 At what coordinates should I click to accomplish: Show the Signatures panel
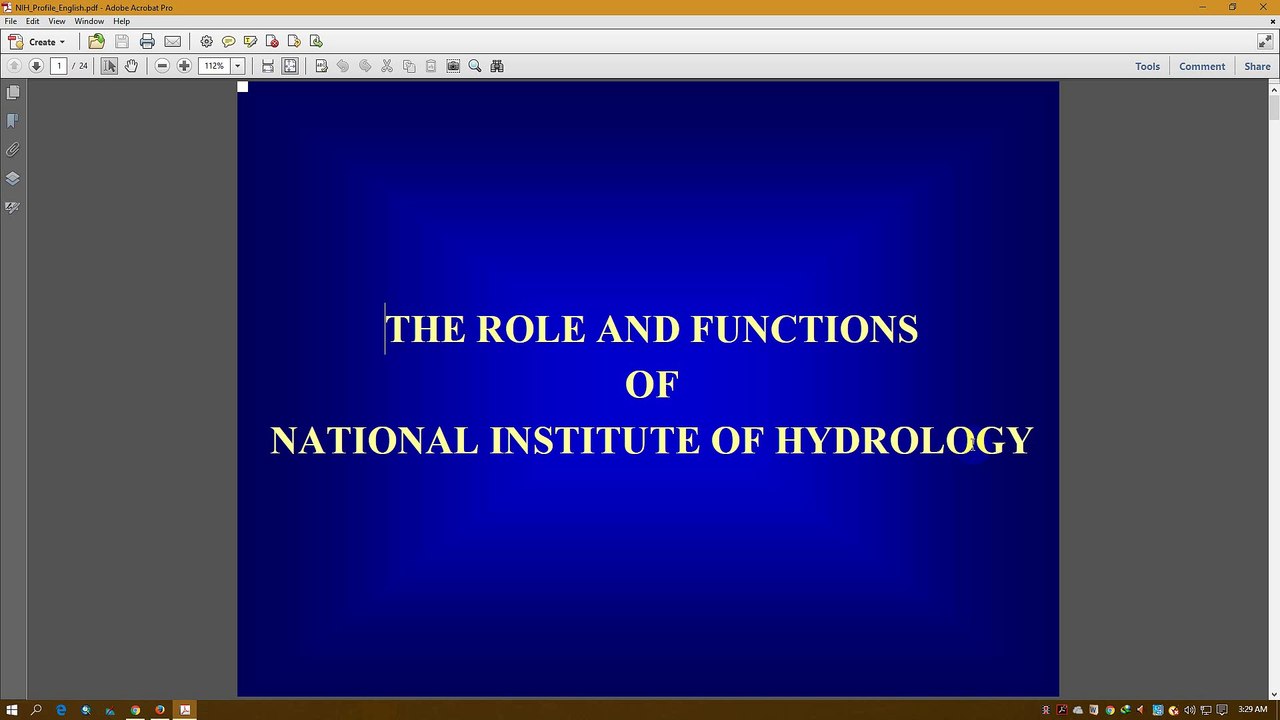pyautogui.click(x=13, y=208)
